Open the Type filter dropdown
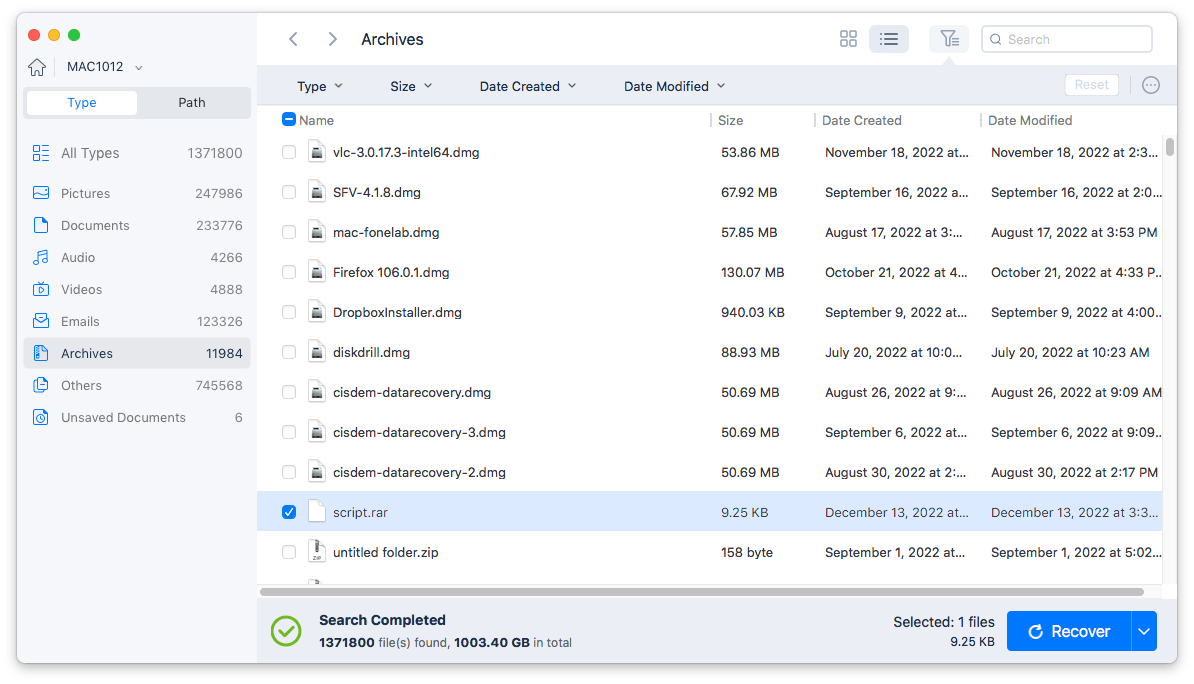 tap(318, 86)
